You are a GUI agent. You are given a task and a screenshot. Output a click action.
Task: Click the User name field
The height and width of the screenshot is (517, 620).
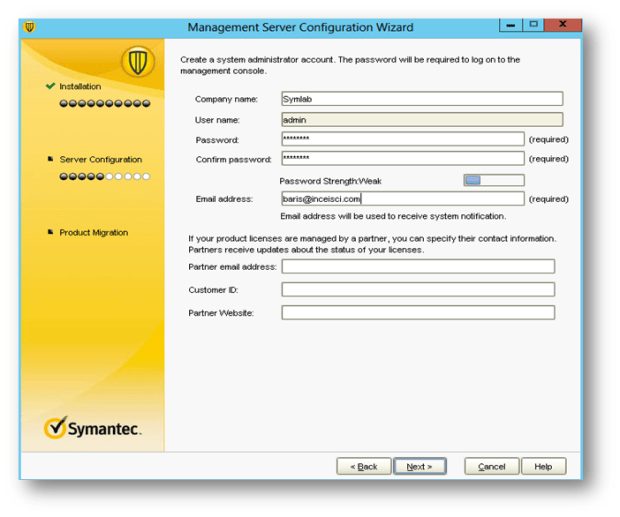pyautogui.click(x=422, y=119)
